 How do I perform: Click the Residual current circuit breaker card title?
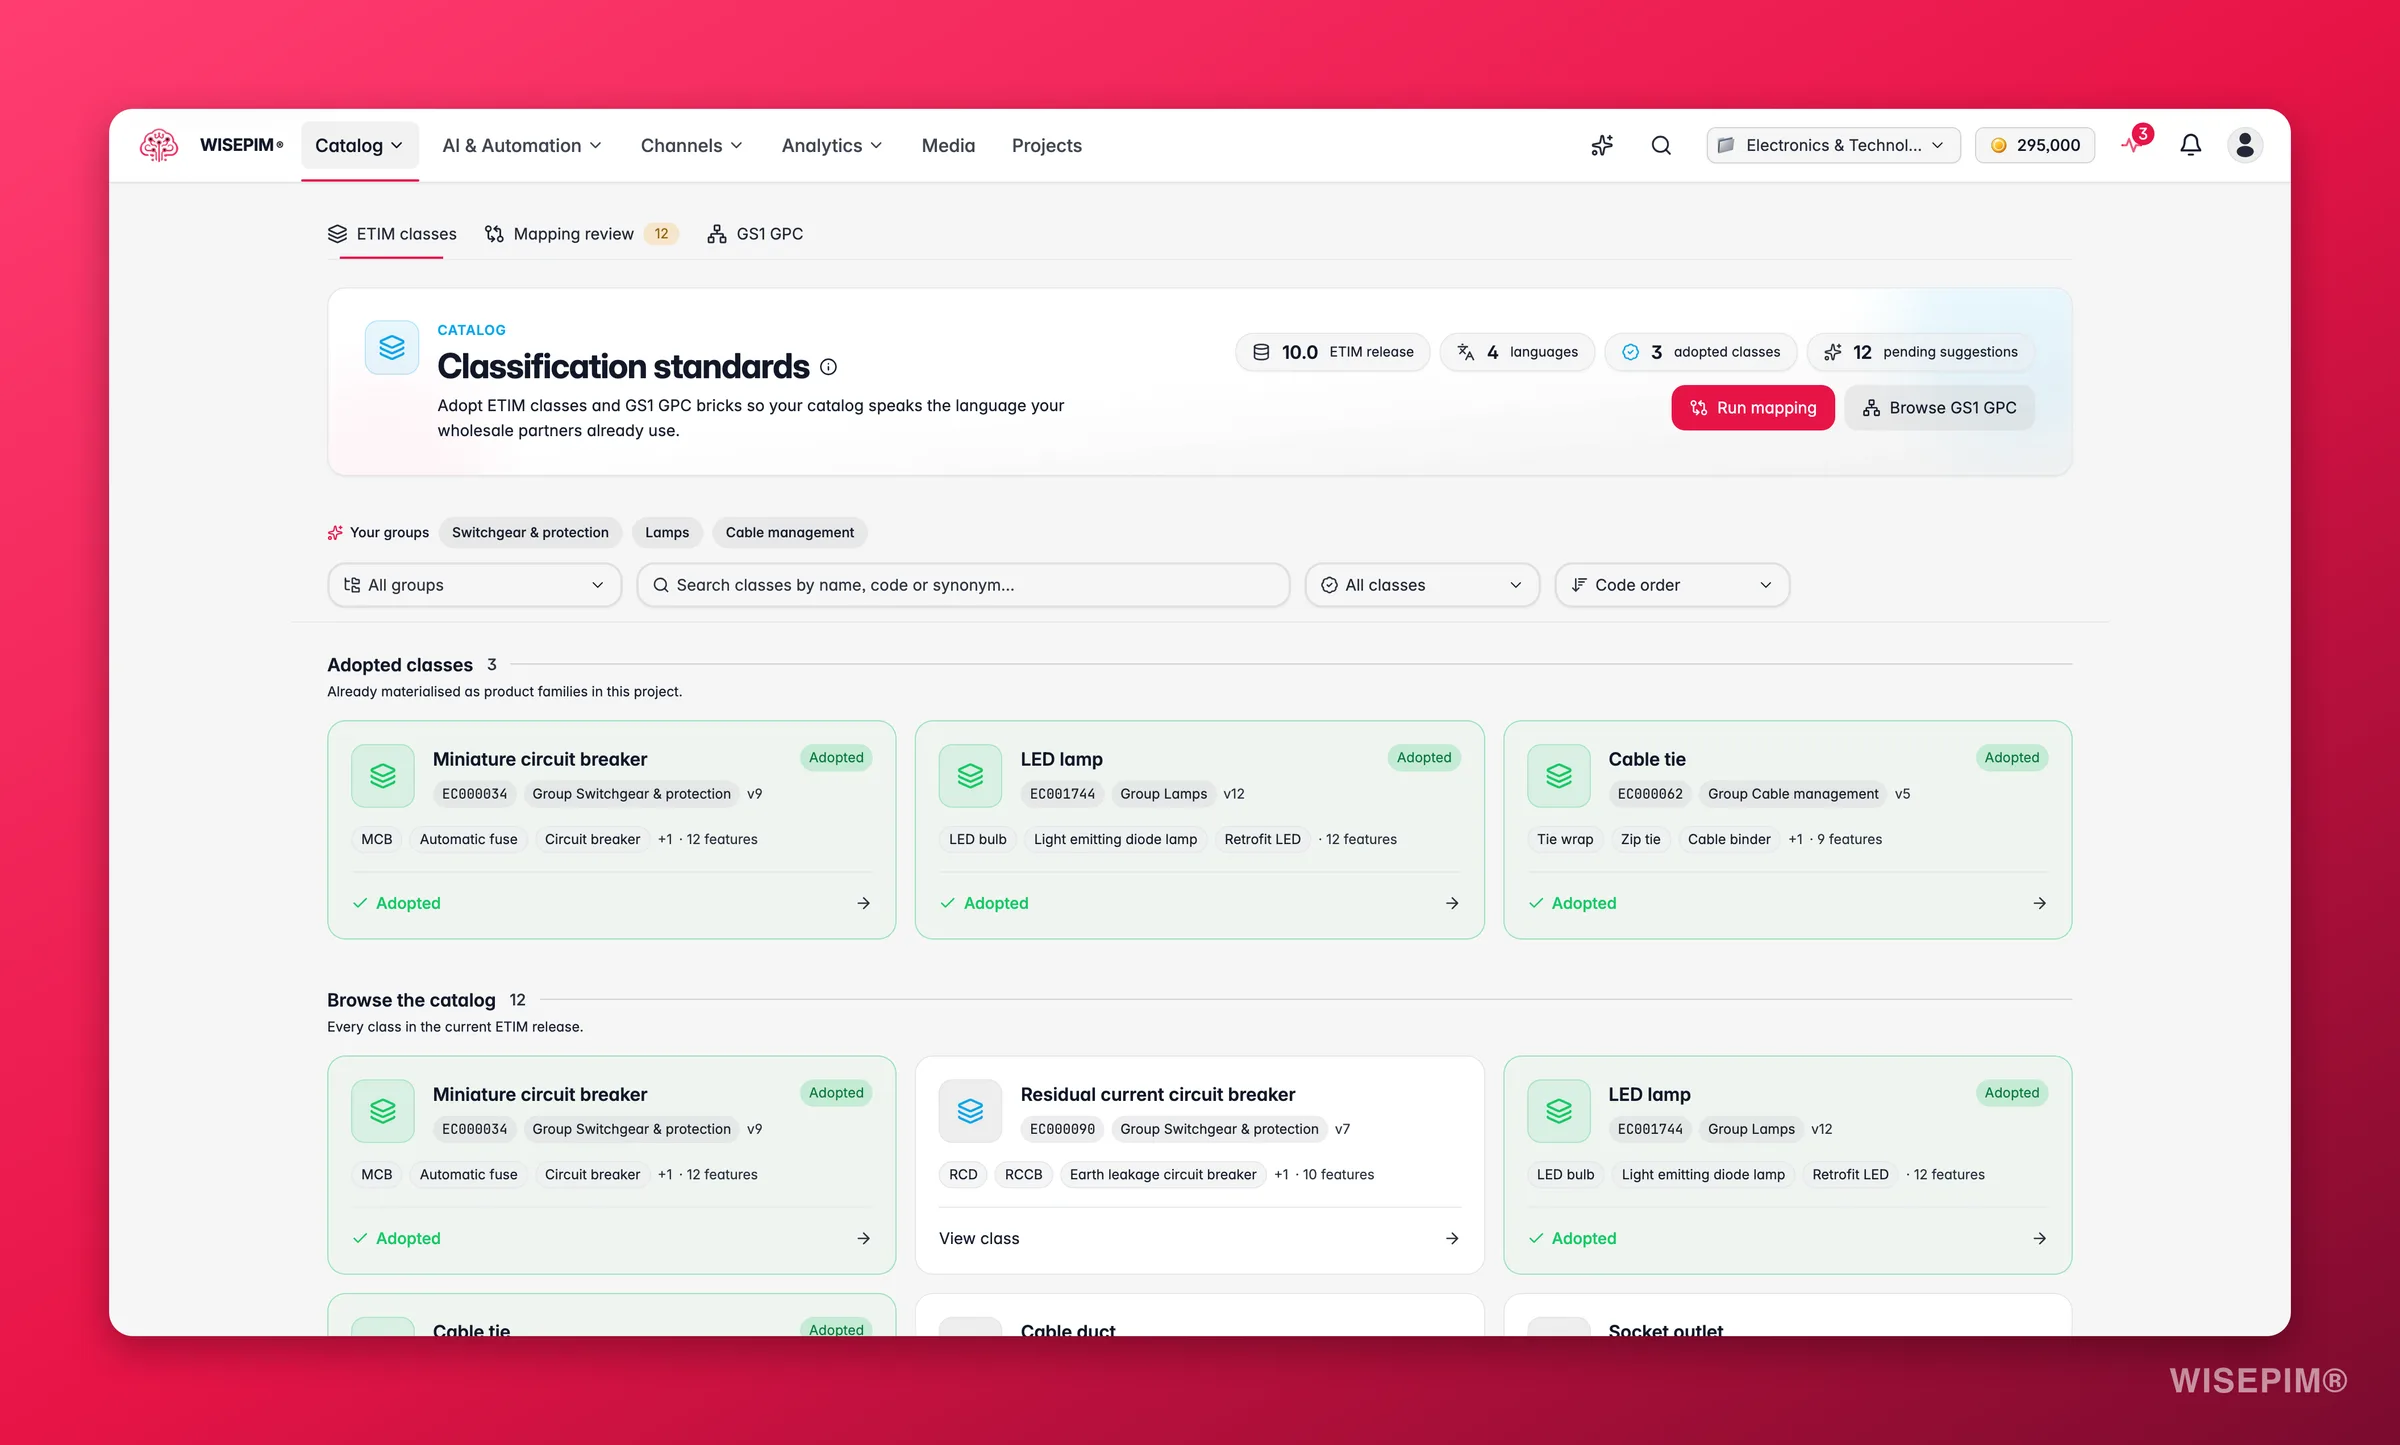pos(1158,1095)
